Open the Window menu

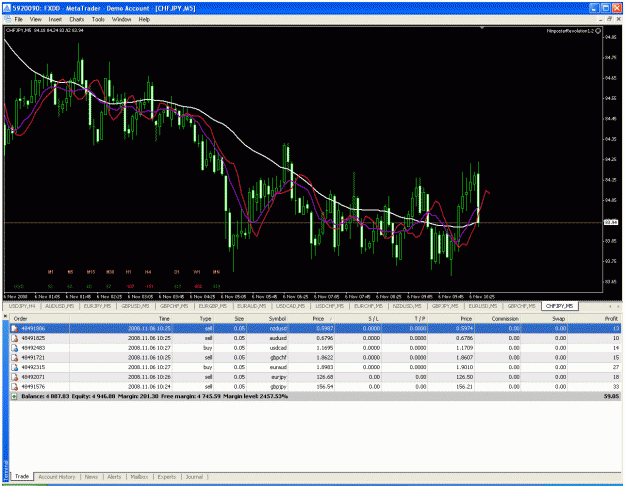coord(121,19)
